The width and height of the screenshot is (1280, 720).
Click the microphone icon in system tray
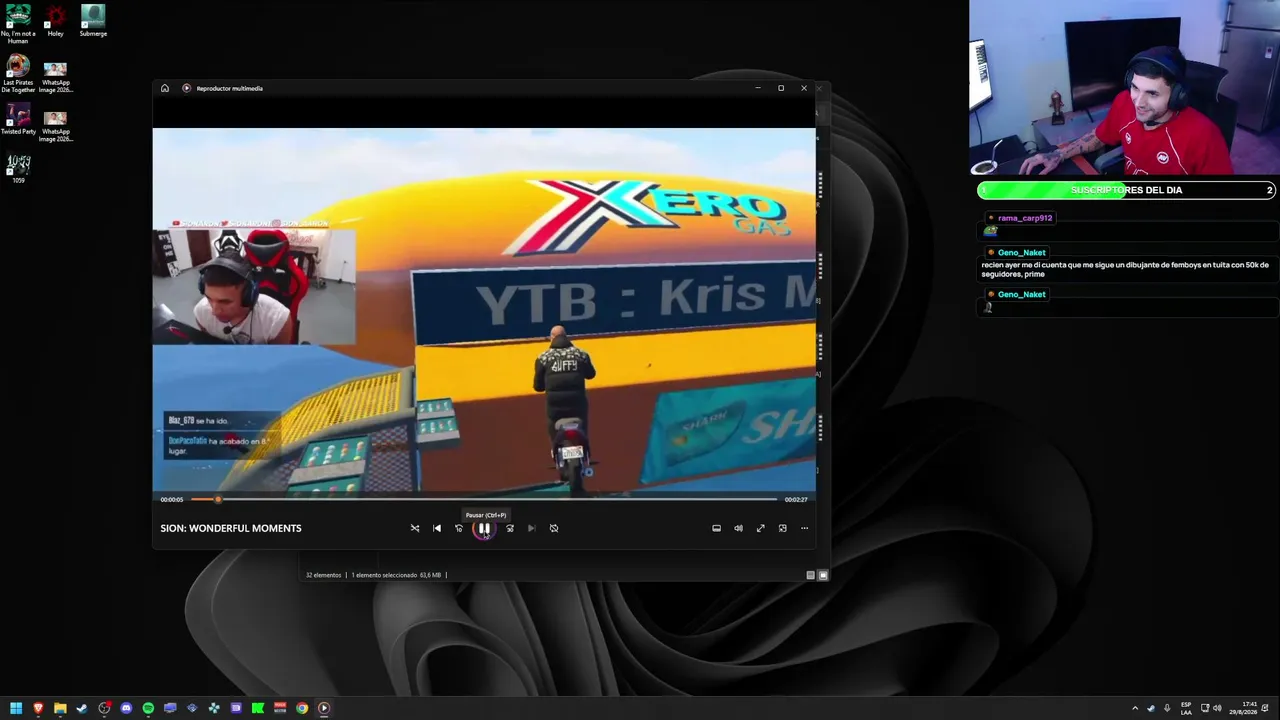pos(1166,708)
